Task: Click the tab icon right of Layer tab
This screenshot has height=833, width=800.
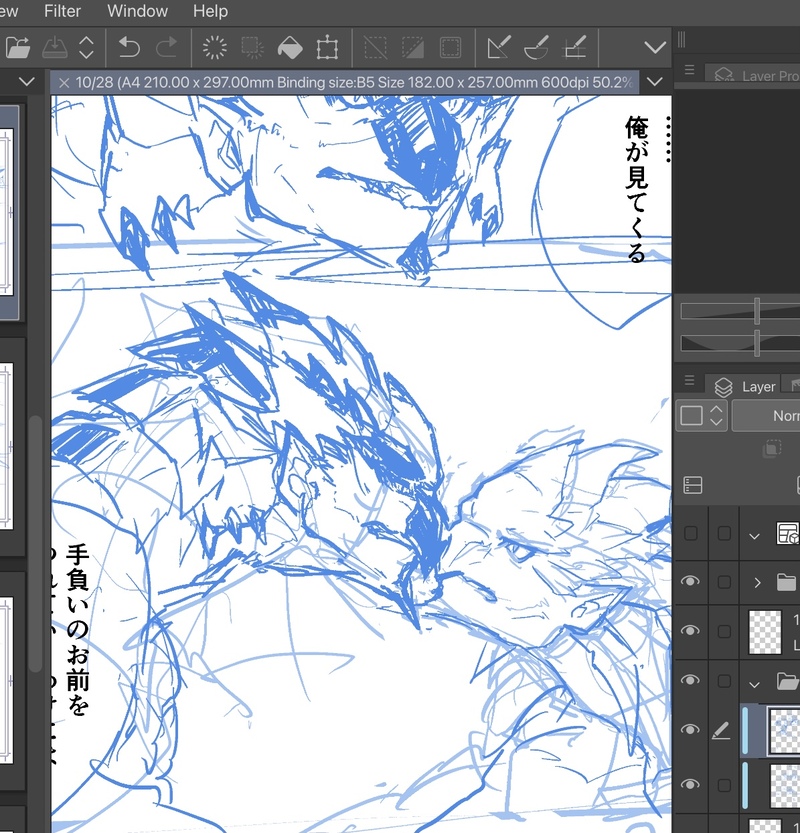Action: pyautogui.click(x=794, y=385)
